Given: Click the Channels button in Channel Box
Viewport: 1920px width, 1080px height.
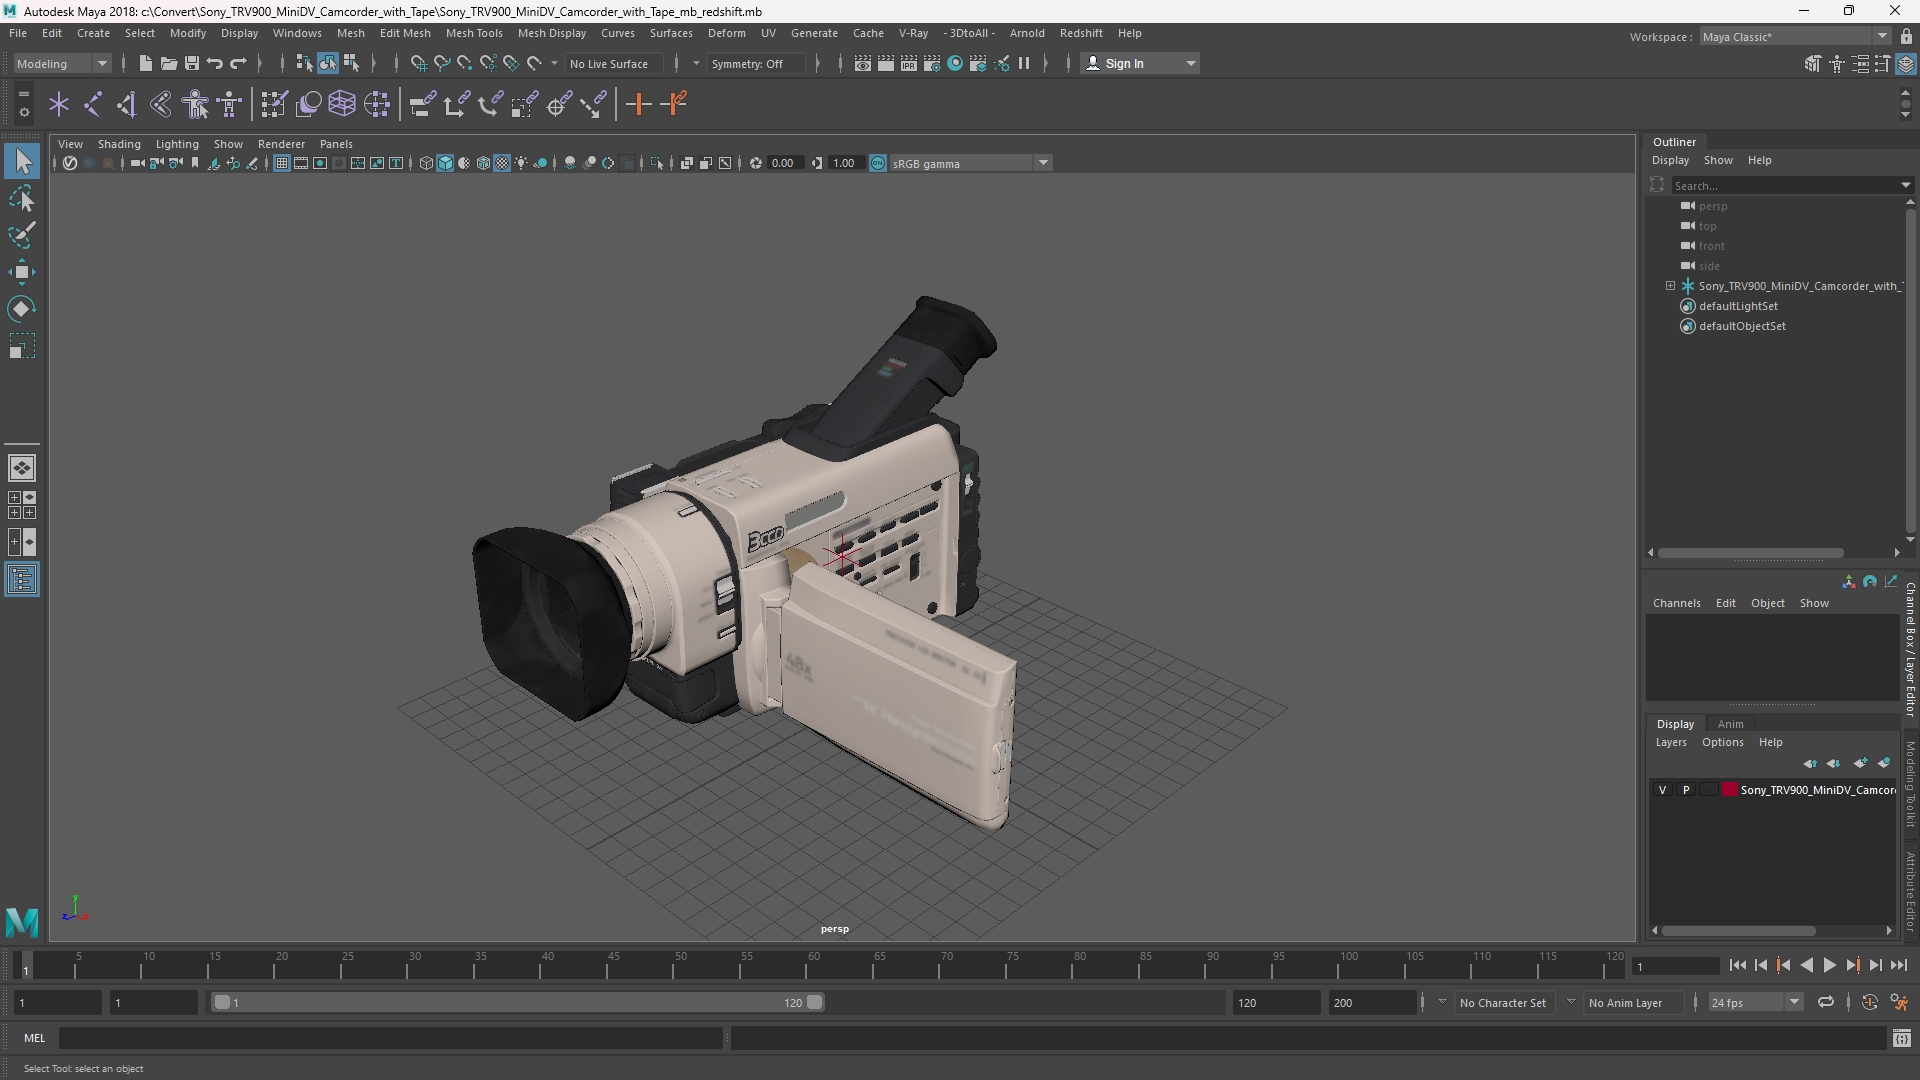Looking at the screenshot, I should pos(1676,603).
